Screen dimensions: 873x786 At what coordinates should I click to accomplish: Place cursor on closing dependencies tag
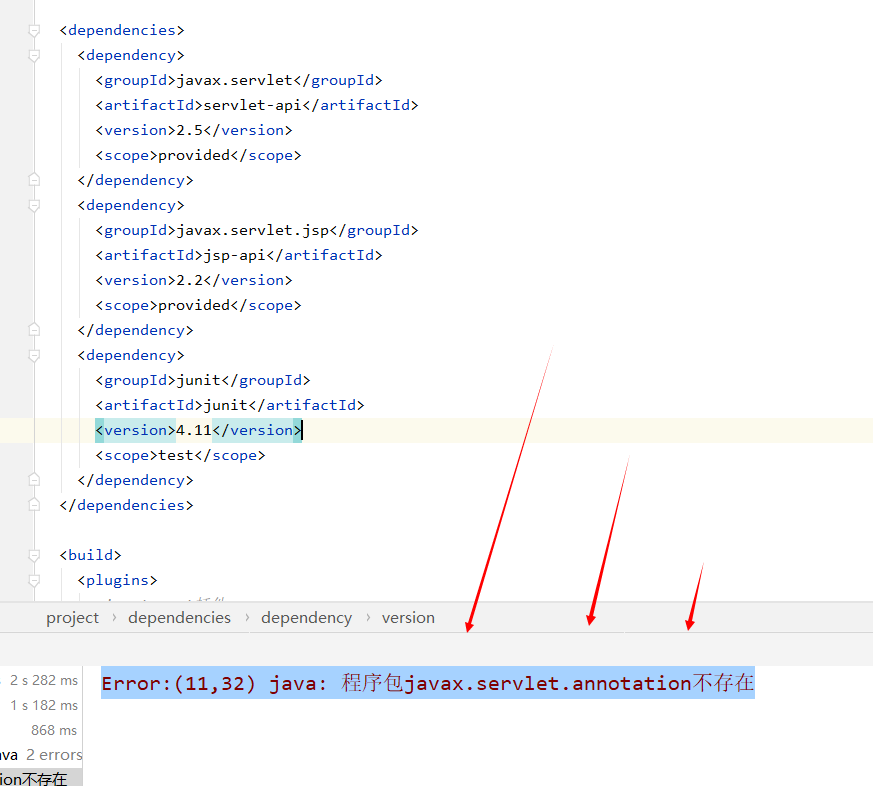pos(126,505)
